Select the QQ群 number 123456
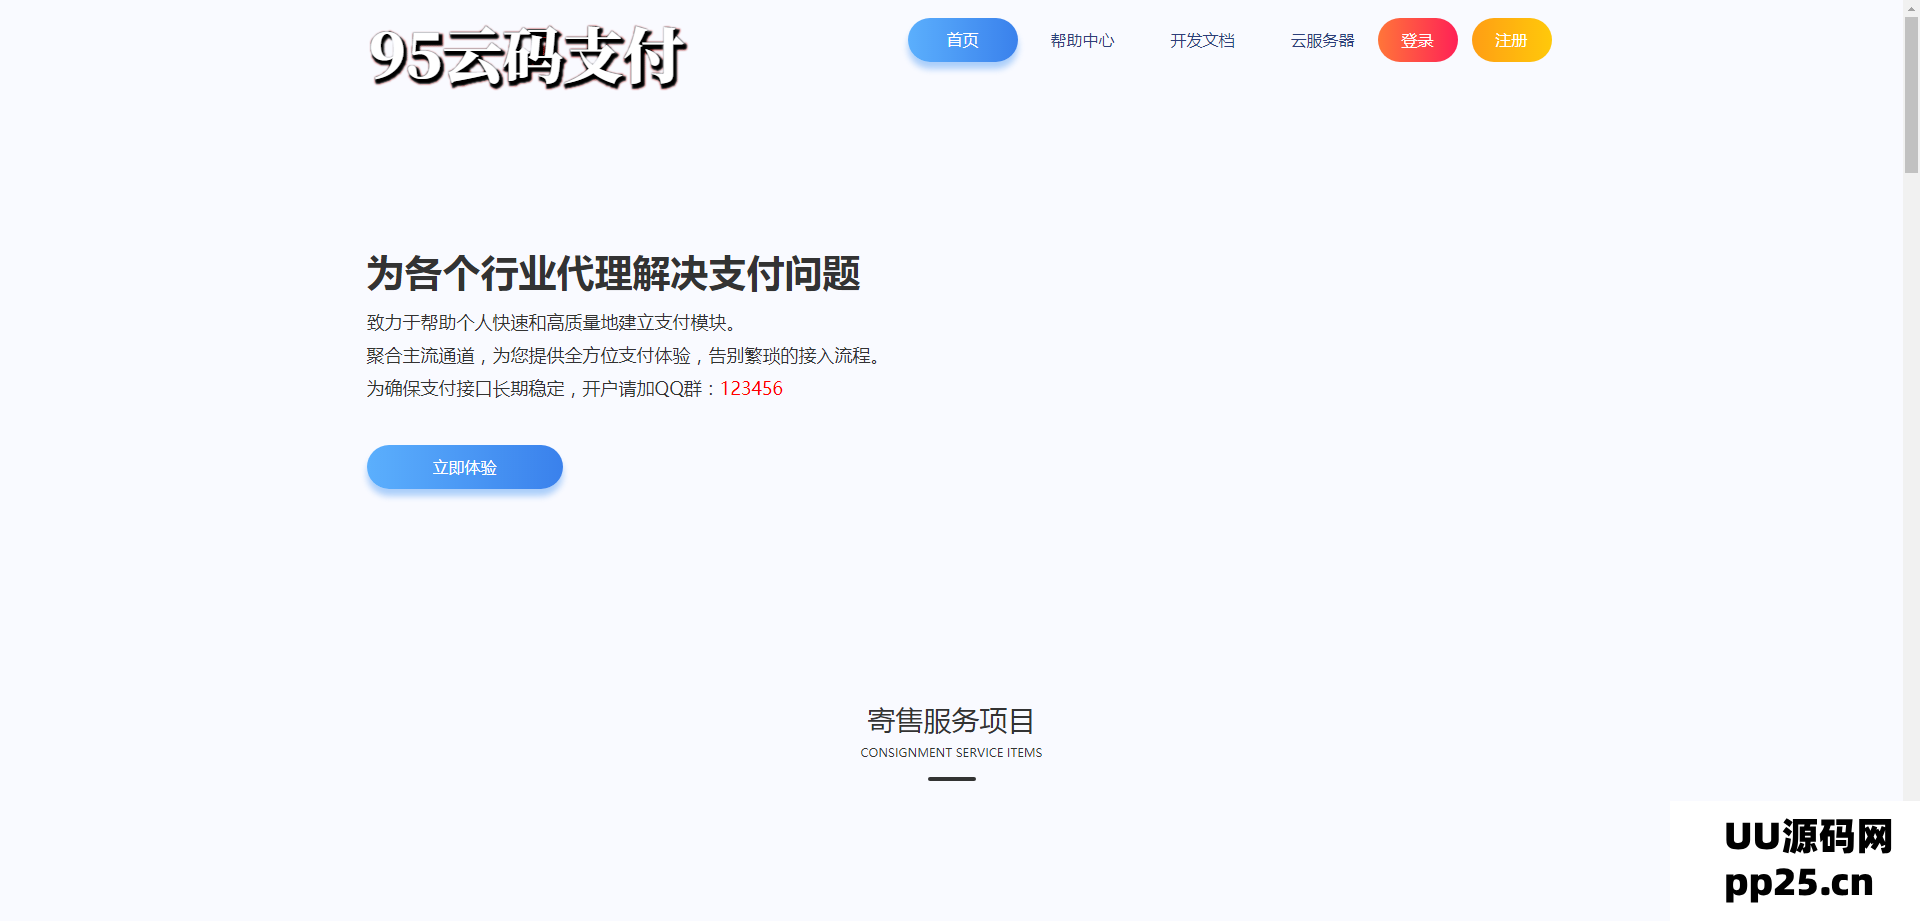The image size is (1920, 921). coord(751,389)
